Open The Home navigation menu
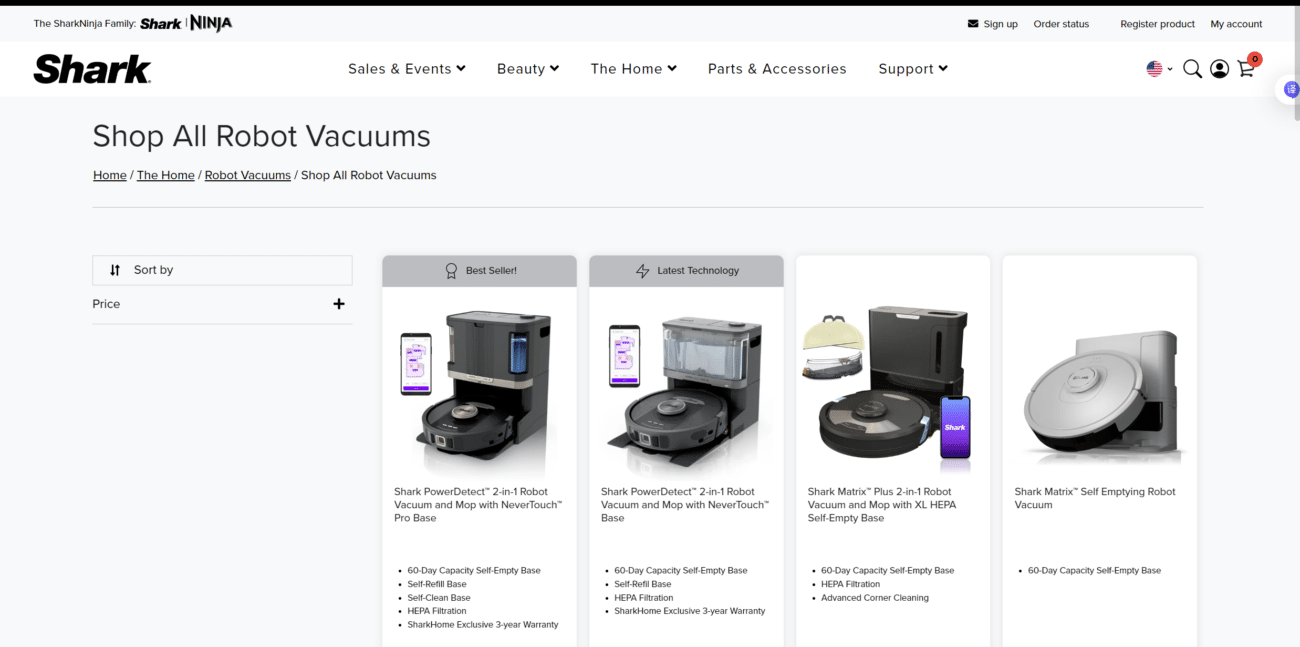The height and width of the screenshot is (647, 1300). pos(633,69)
